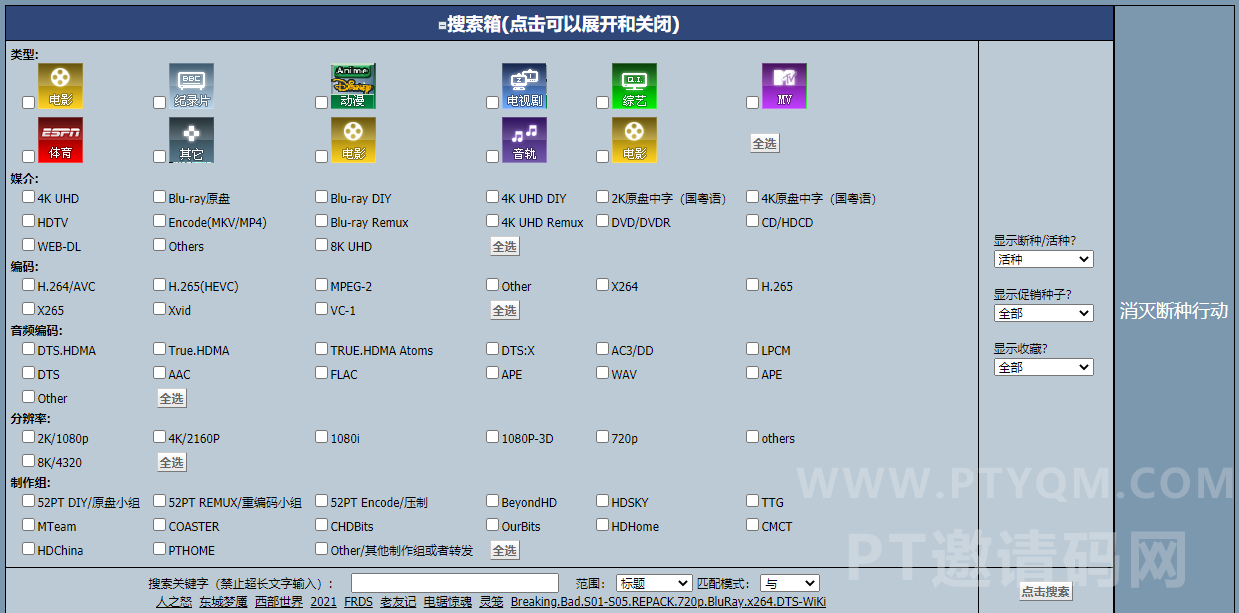
Task: Click the 东城梦魇 keyword link
Action: (223, 602)
